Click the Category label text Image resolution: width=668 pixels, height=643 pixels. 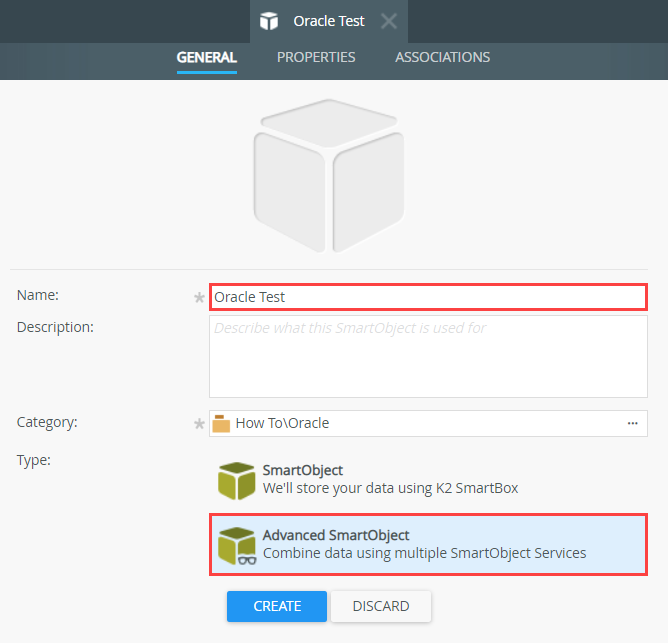point(47,422)
